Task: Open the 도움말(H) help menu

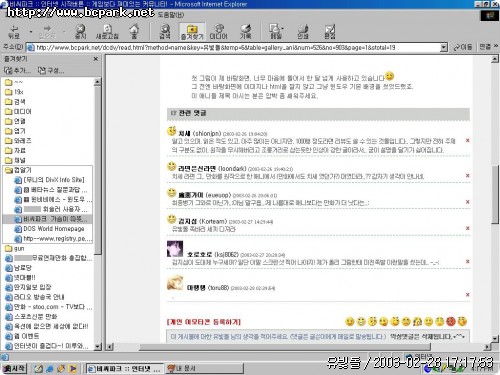Action: [x=171, y=15]
